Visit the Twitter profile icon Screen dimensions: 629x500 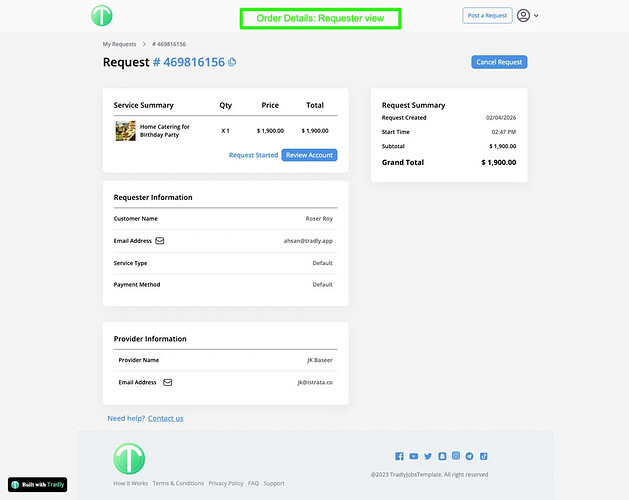[x=427, y=456]
